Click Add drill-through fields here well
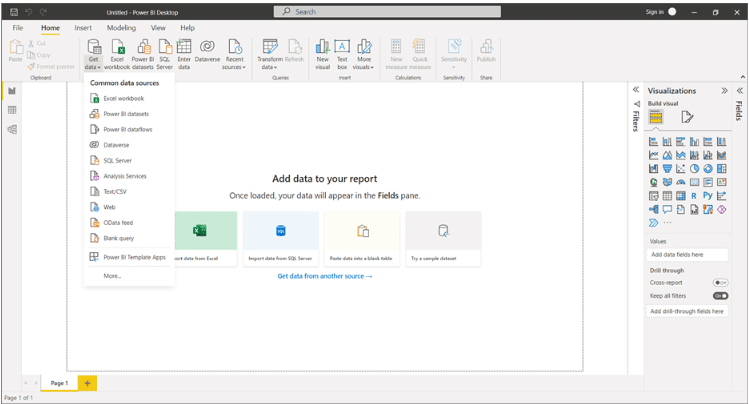This screenshot has width=749, height=404. click(687, 311)
